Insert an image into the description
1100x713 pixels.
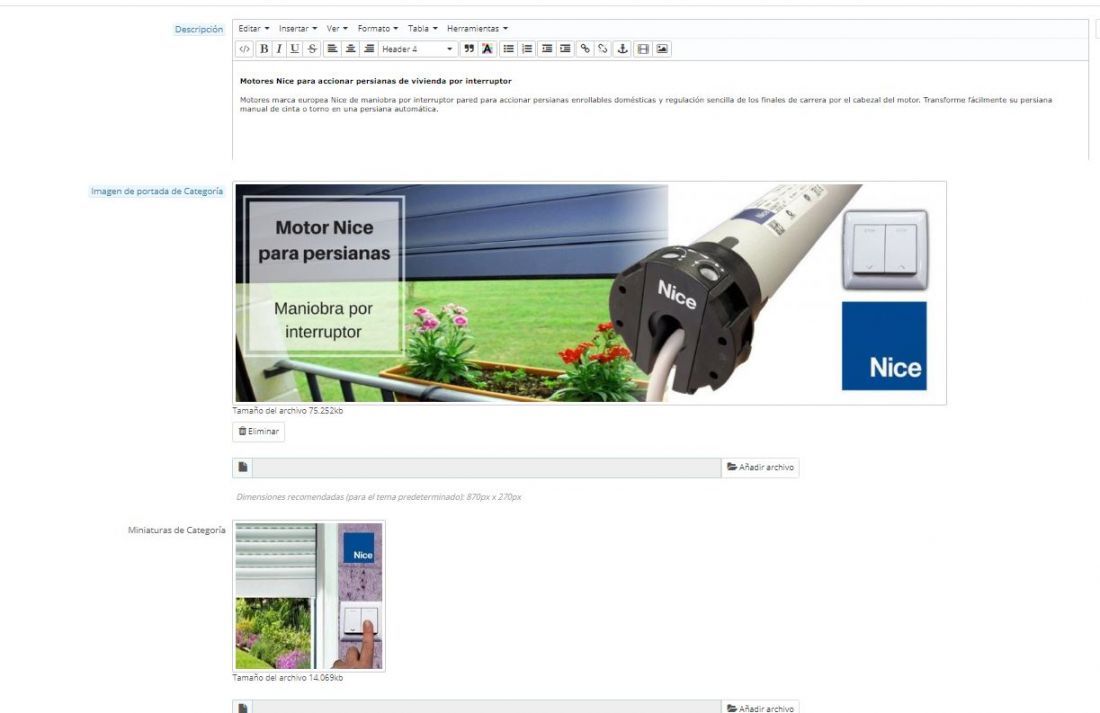coord(662,49)
